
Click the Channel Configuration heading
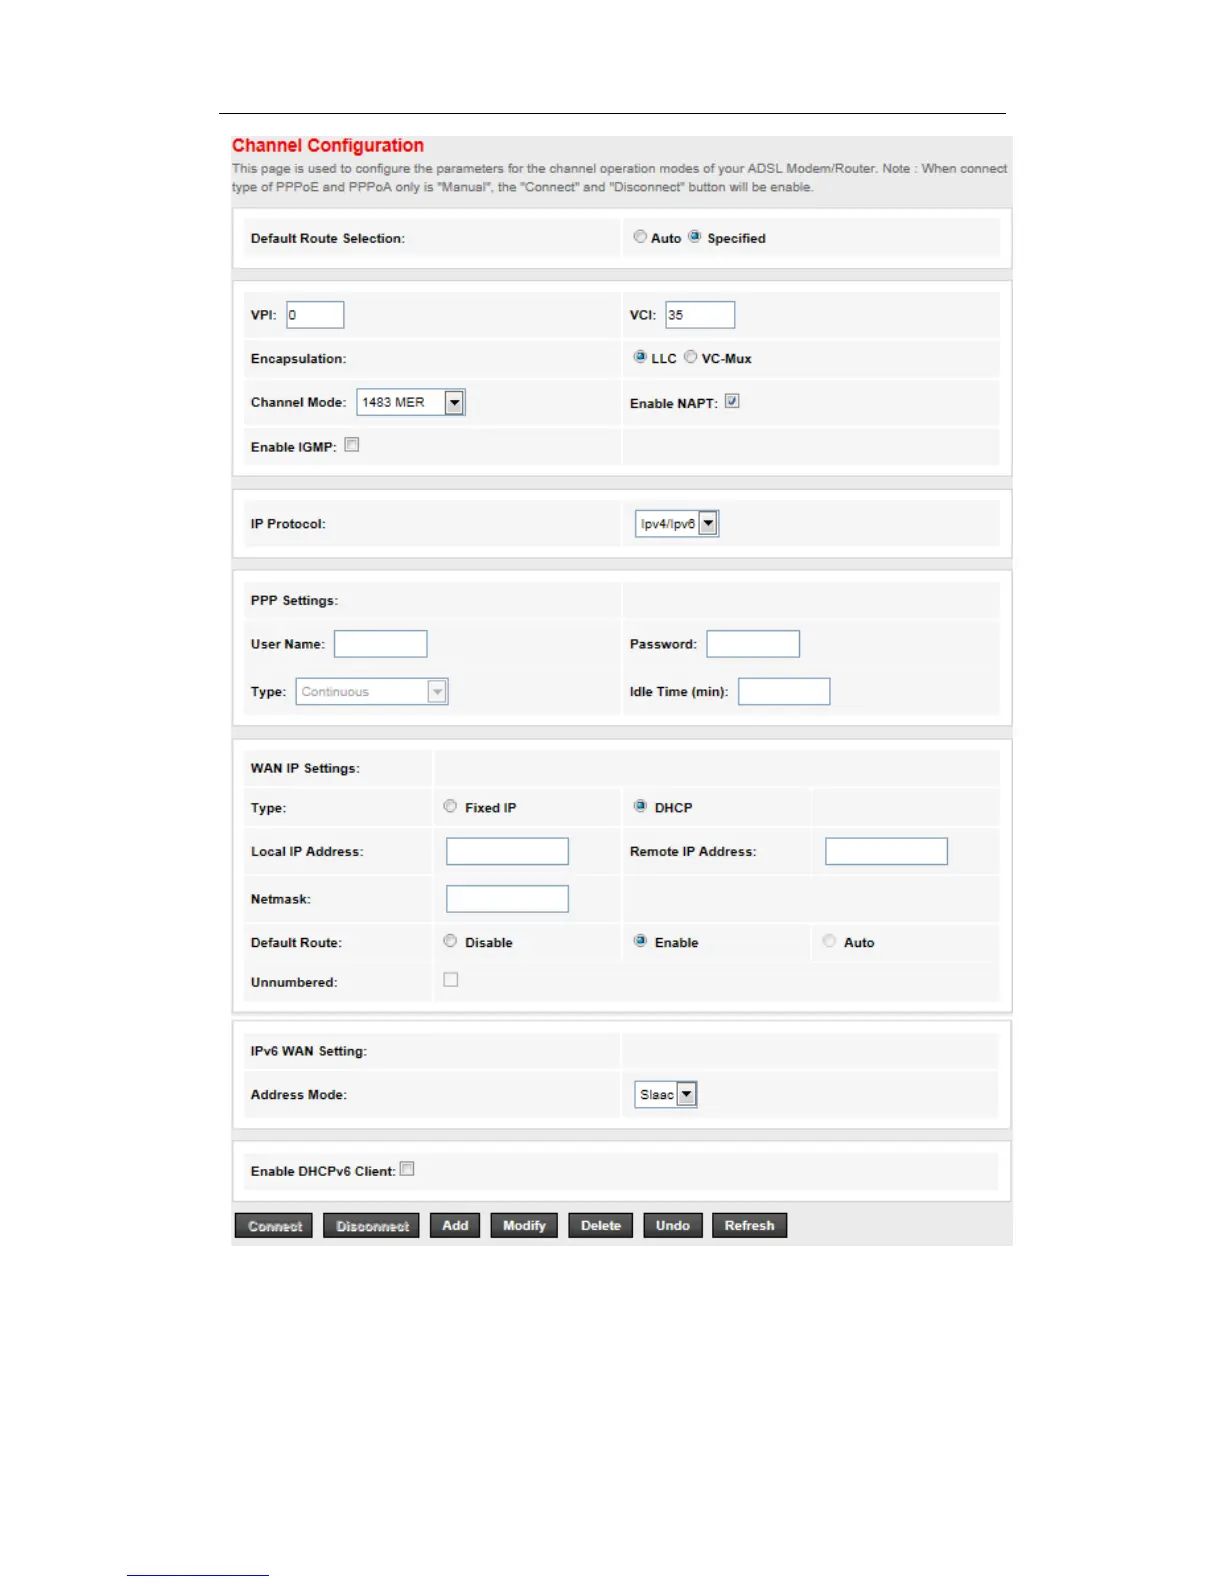[328, 146]
